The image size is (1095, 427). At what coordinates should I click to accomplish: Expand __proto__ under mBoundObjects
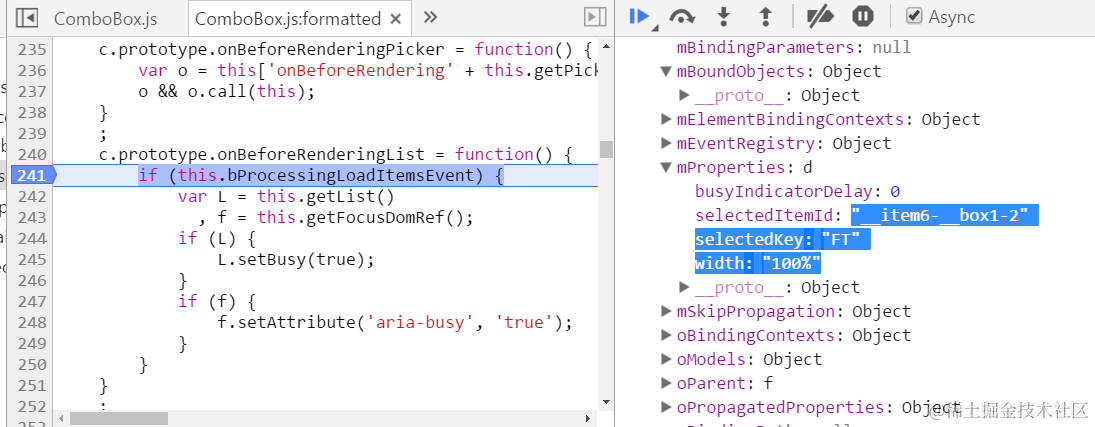click(684, 95)
